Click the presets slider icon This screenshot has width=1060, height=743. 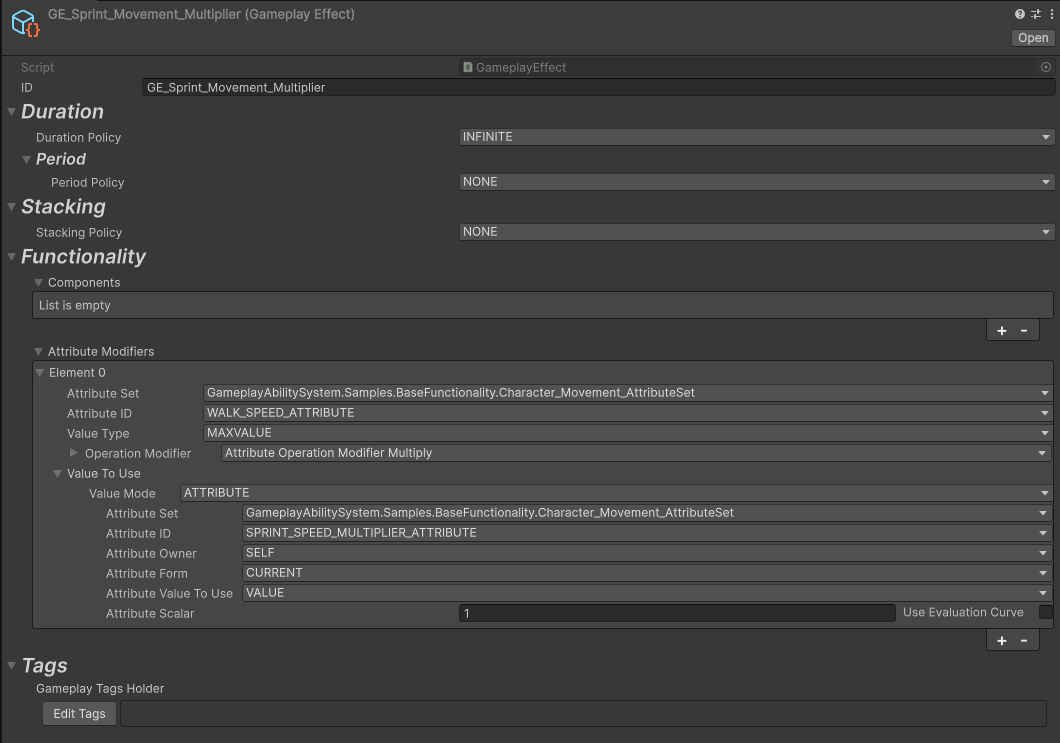click(1035, 14)
